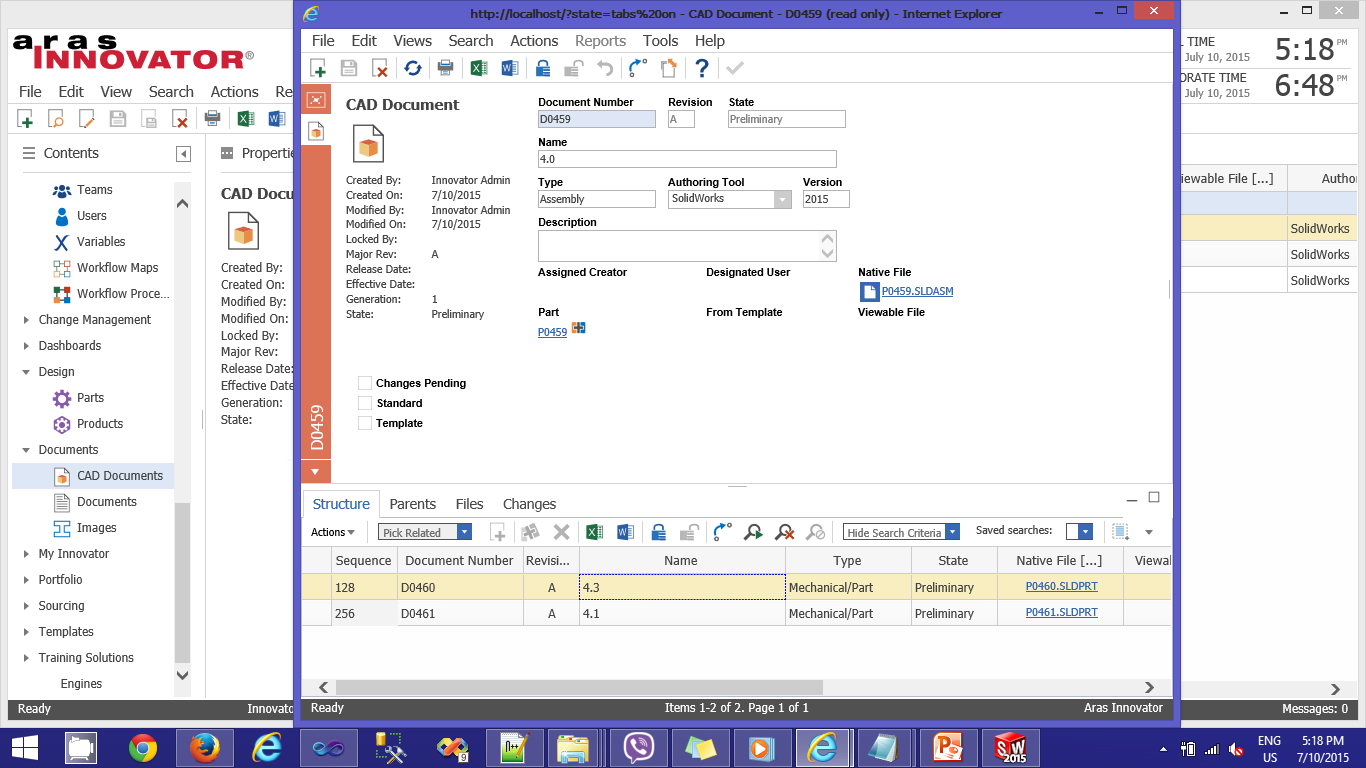The width and height of the screenshot is (1366, 768).
Task: Switch to the Parents tab
Action: [412, 504]
